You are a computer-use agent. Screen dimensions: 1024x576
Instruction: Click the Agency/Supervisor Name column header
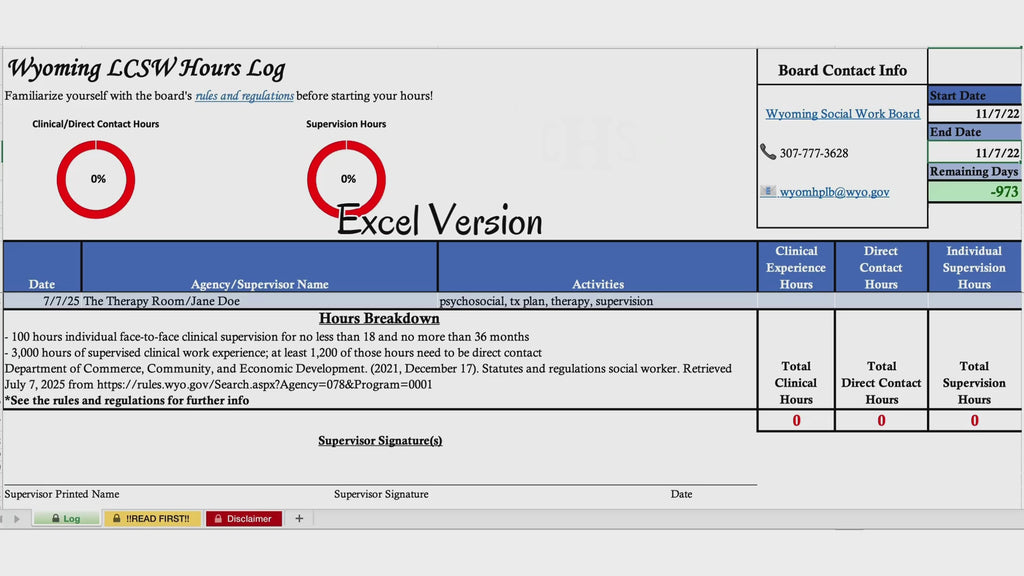point(259,267)
